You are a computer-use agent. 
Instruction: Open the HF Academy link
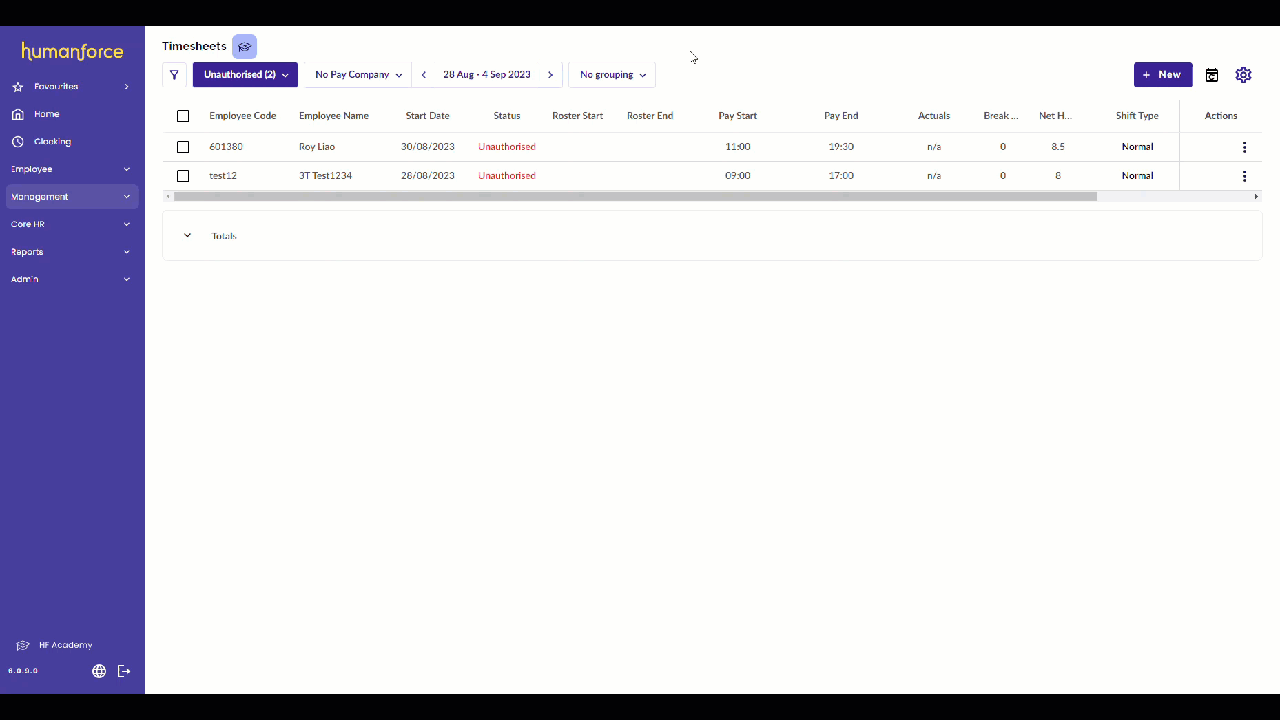click(65, 645)
